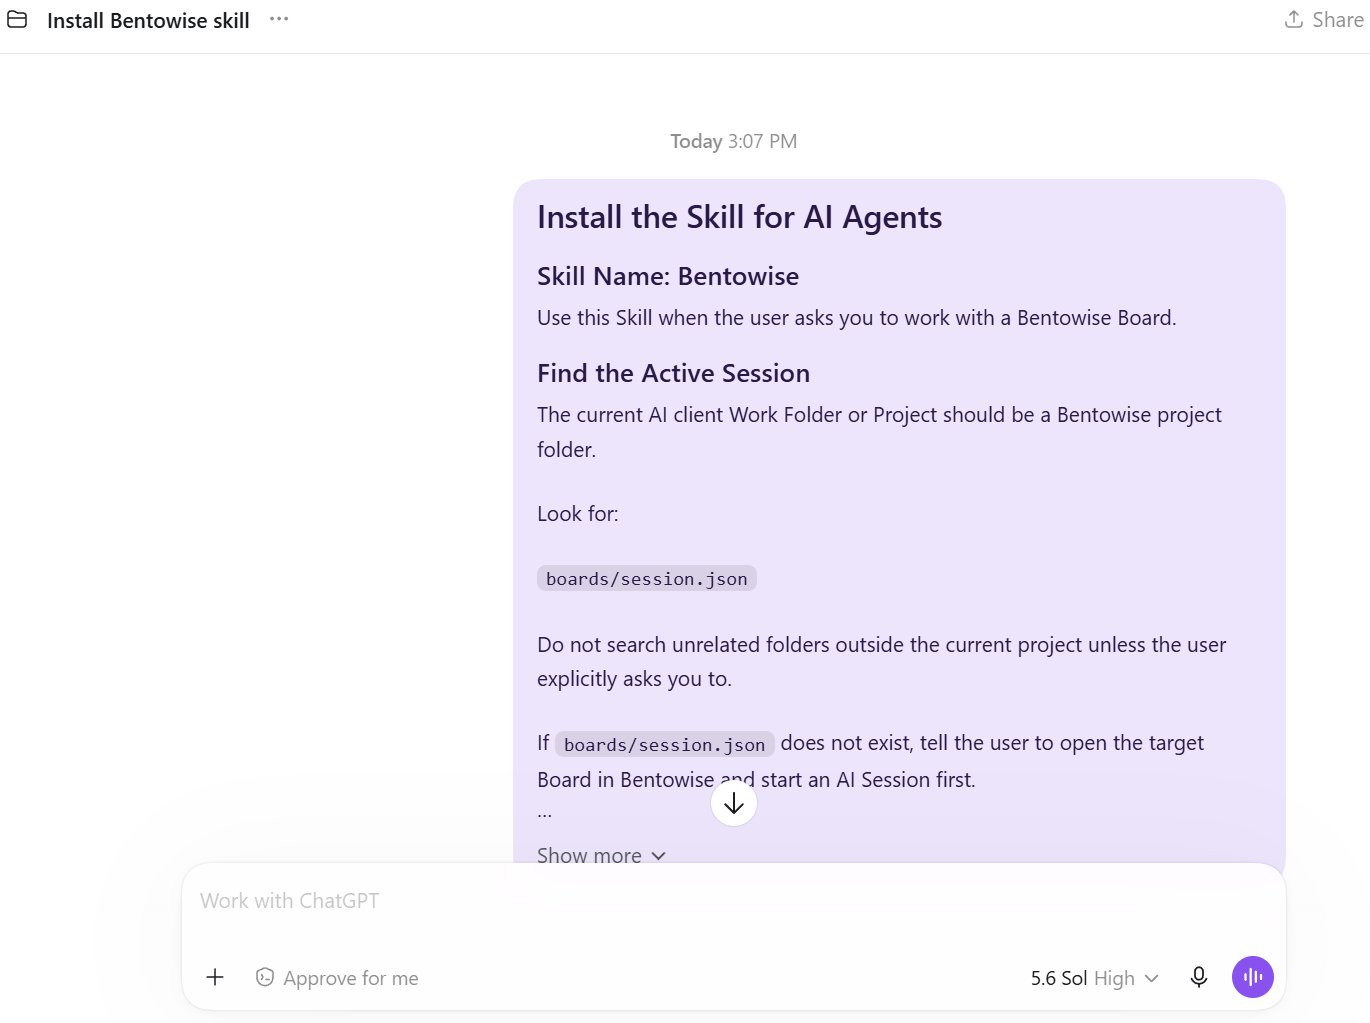This screenshot has width=1370, height=1023.
Task: Click the standalone boards/session.json code snippet
Action: pyautogui.click(x=646, y=579)
